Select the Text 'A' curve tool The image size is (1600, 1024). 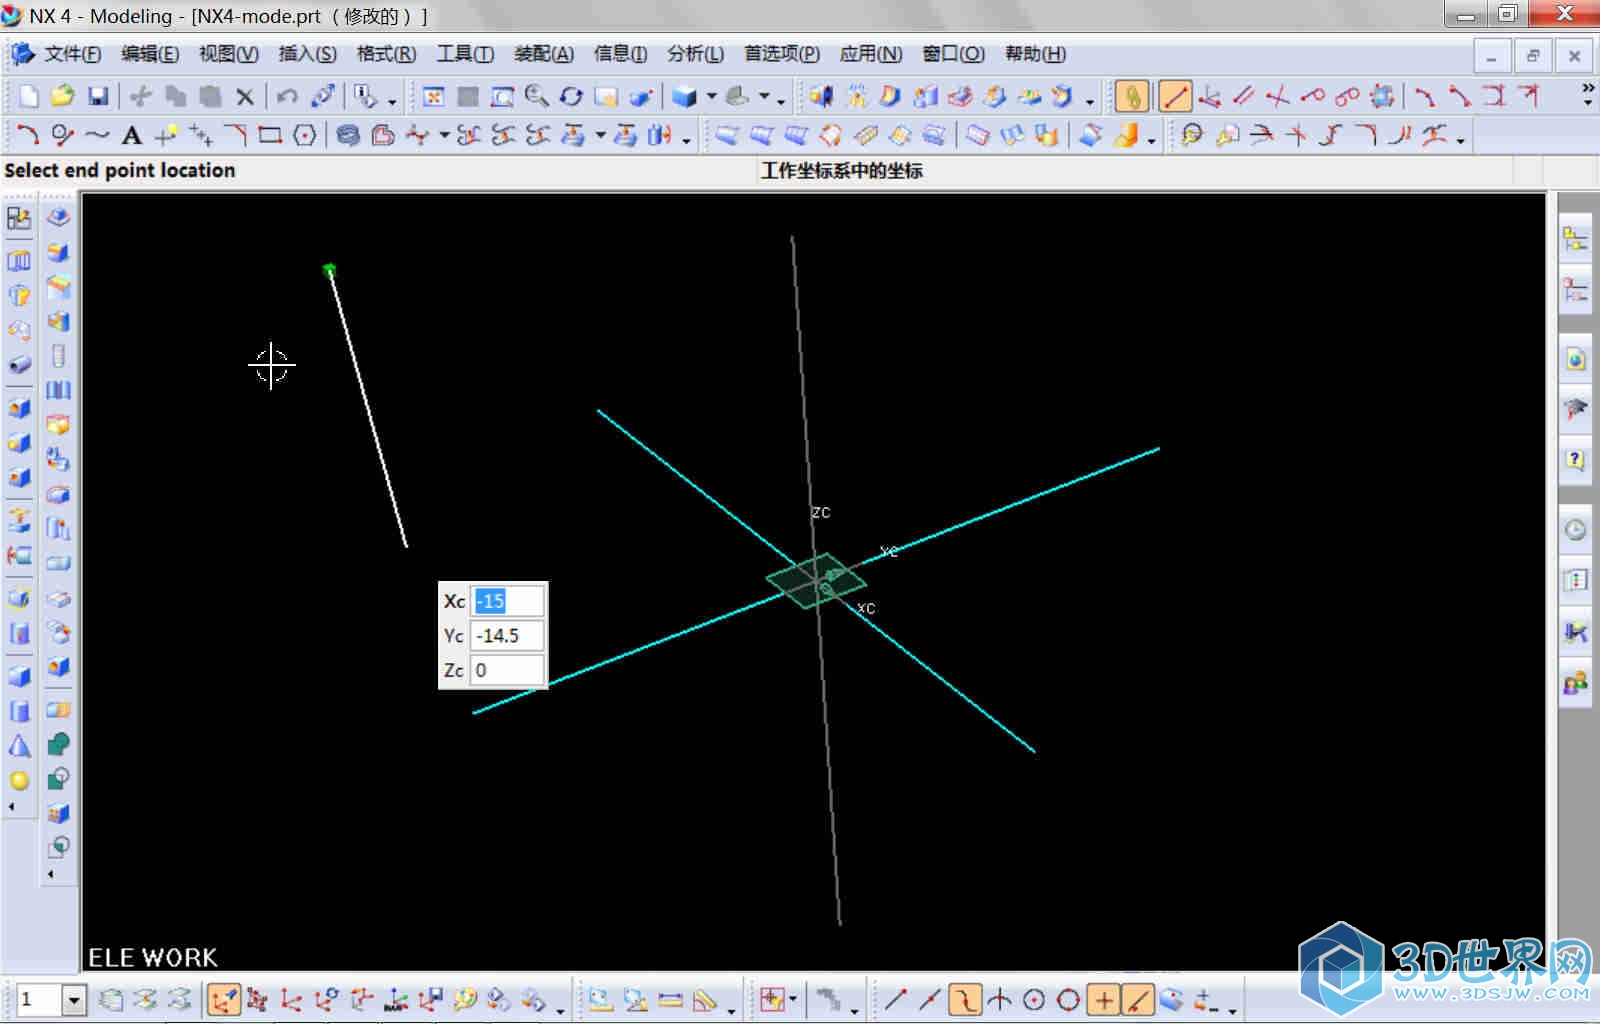click(x=131, y=135)
